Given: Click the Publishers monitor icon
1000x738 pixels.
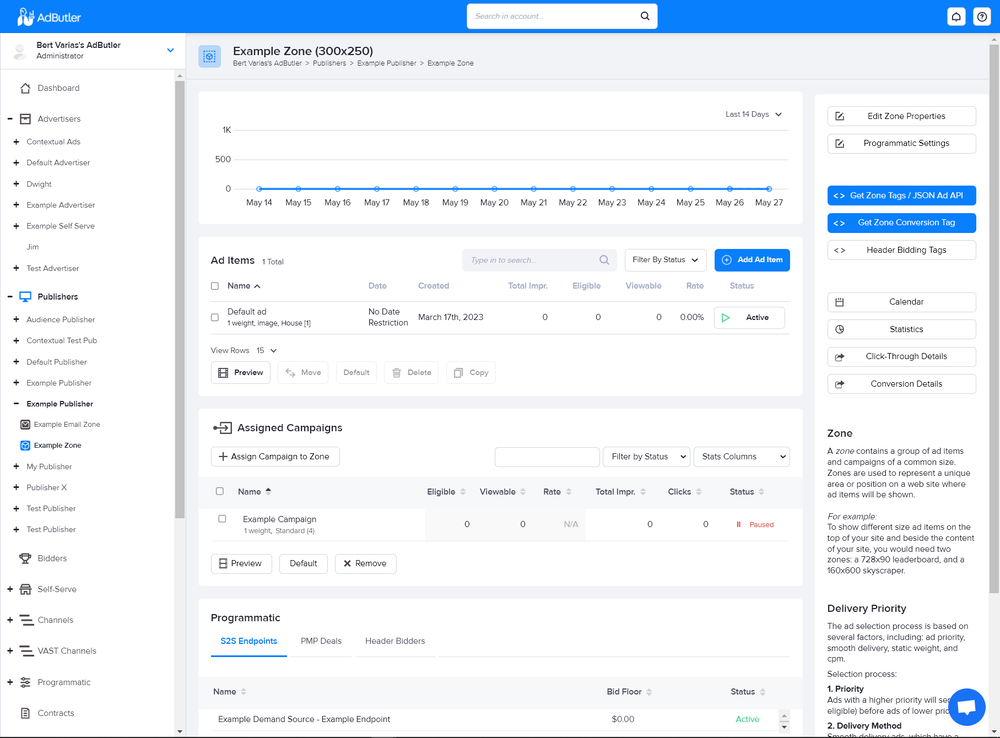Looking at the screenshot, I should (x=26, y=297).
